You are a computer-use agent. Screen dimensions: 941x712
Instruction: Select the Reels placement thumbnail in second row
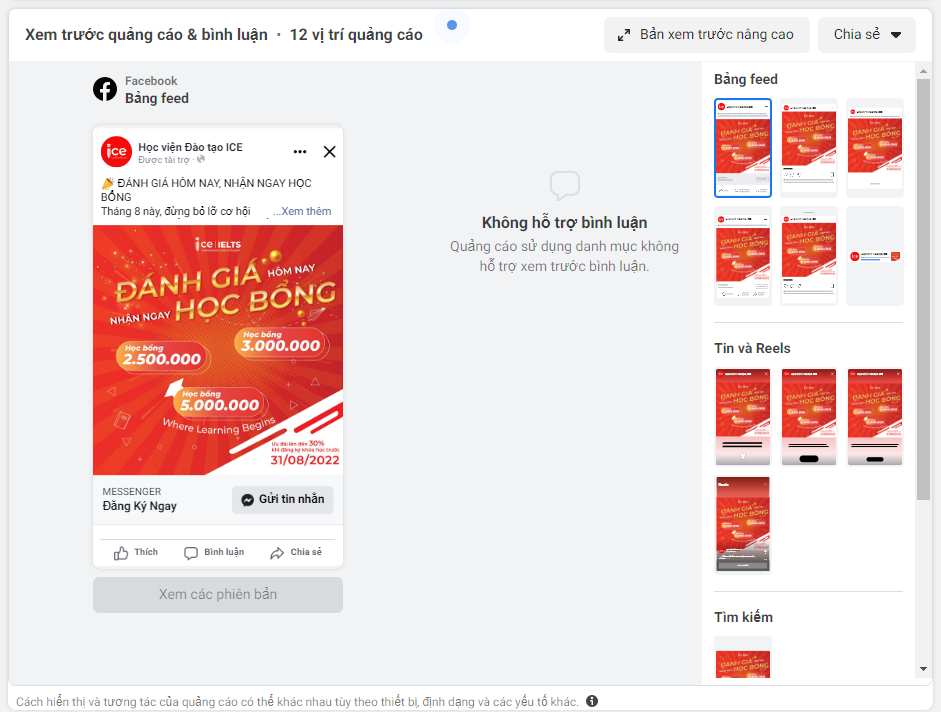[x=743, y=524]
